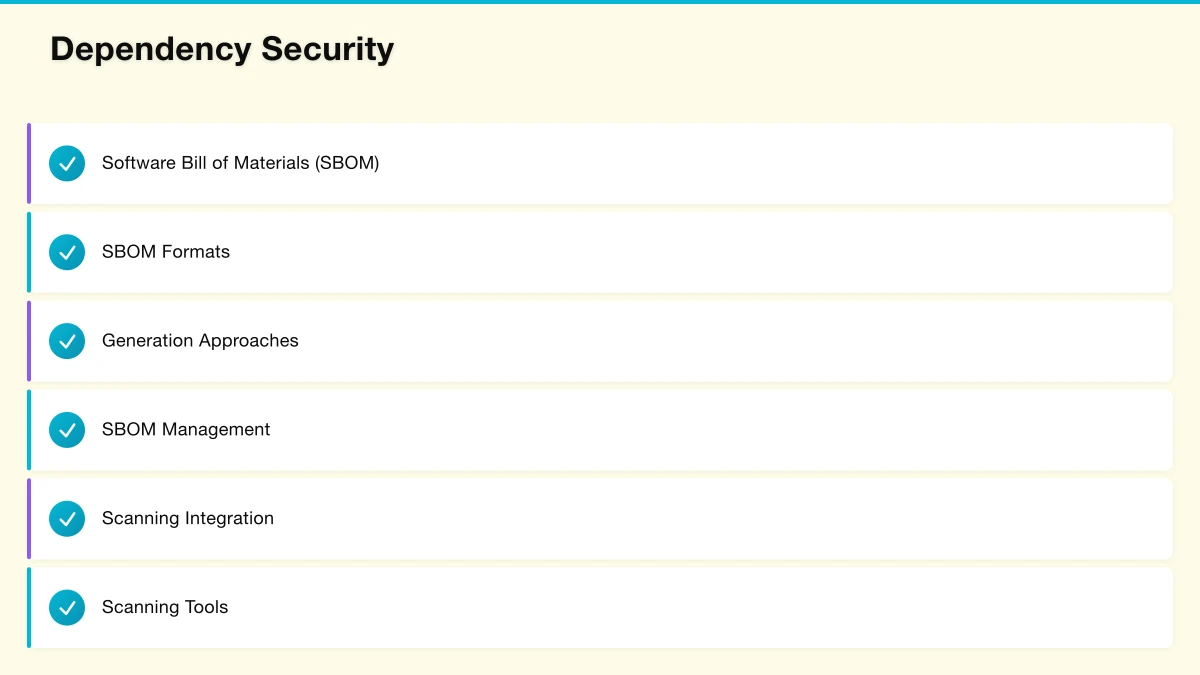Click the Scanning Tools text label
The height and width of the screenshot is (675, 1200).
click(x=165, y=608)
